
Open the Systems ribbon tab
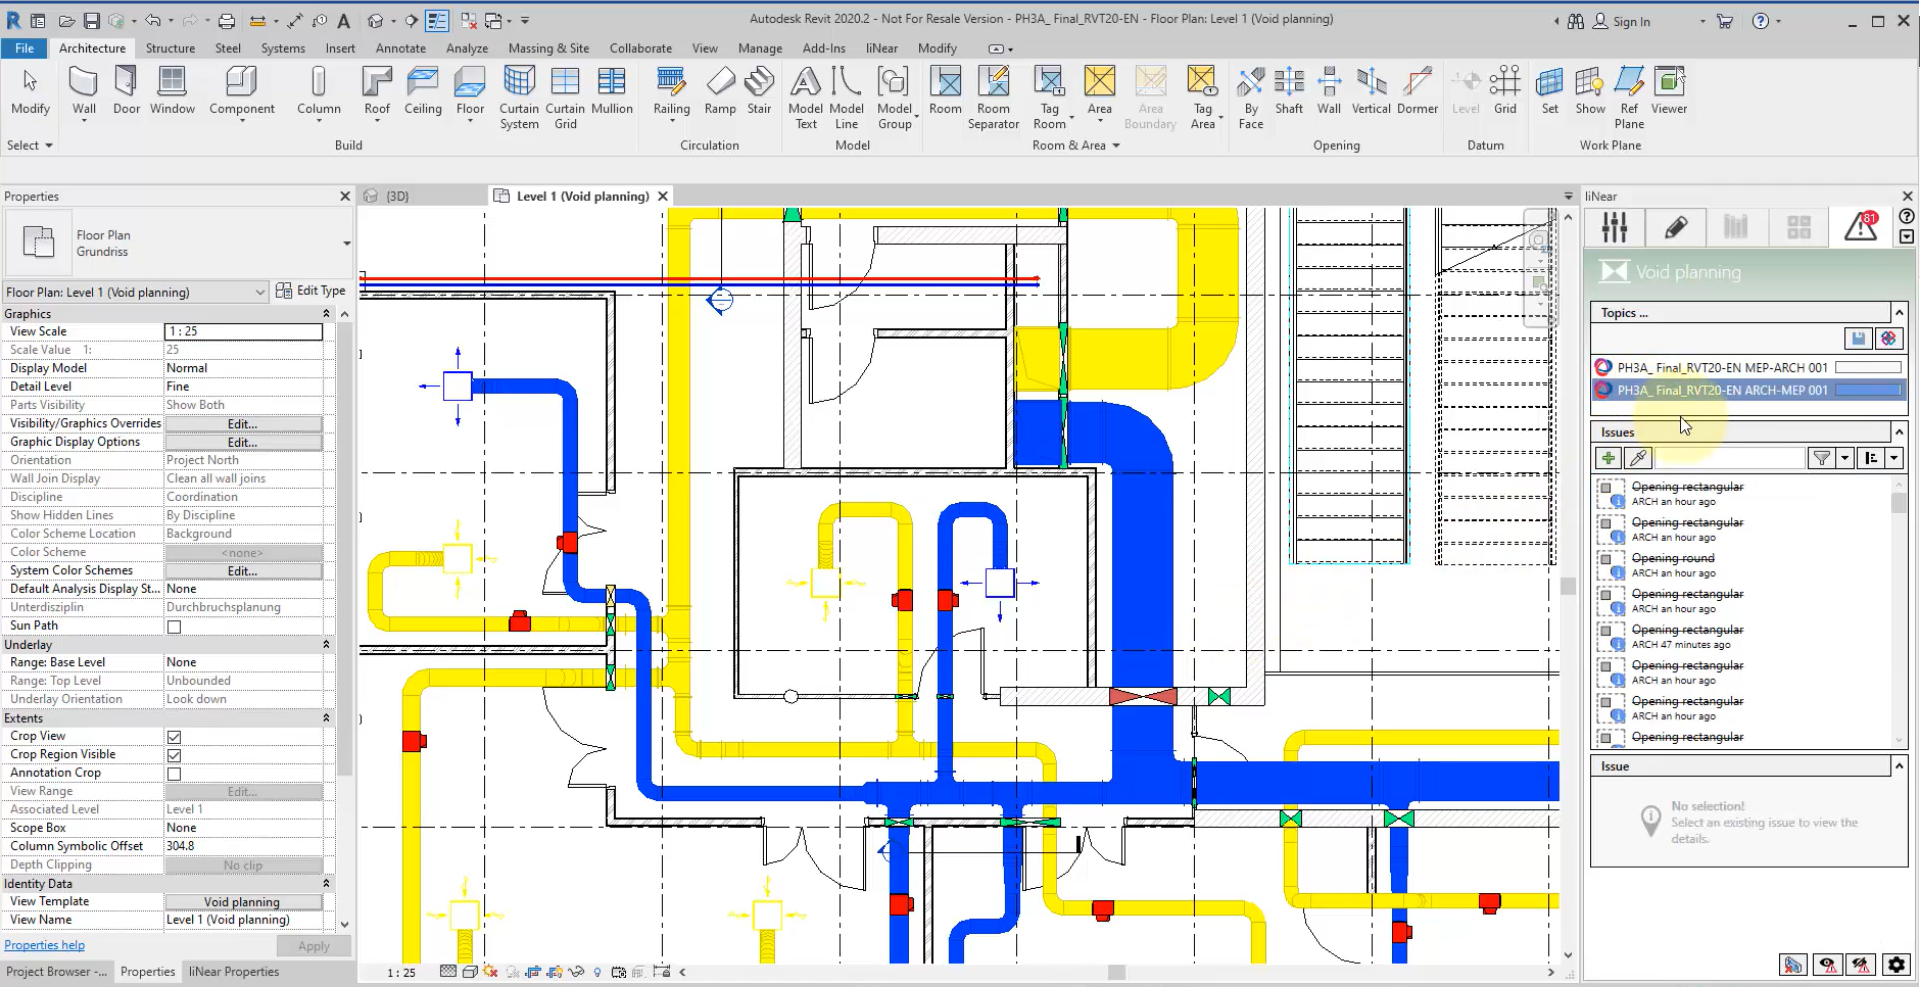pos(283,48)
